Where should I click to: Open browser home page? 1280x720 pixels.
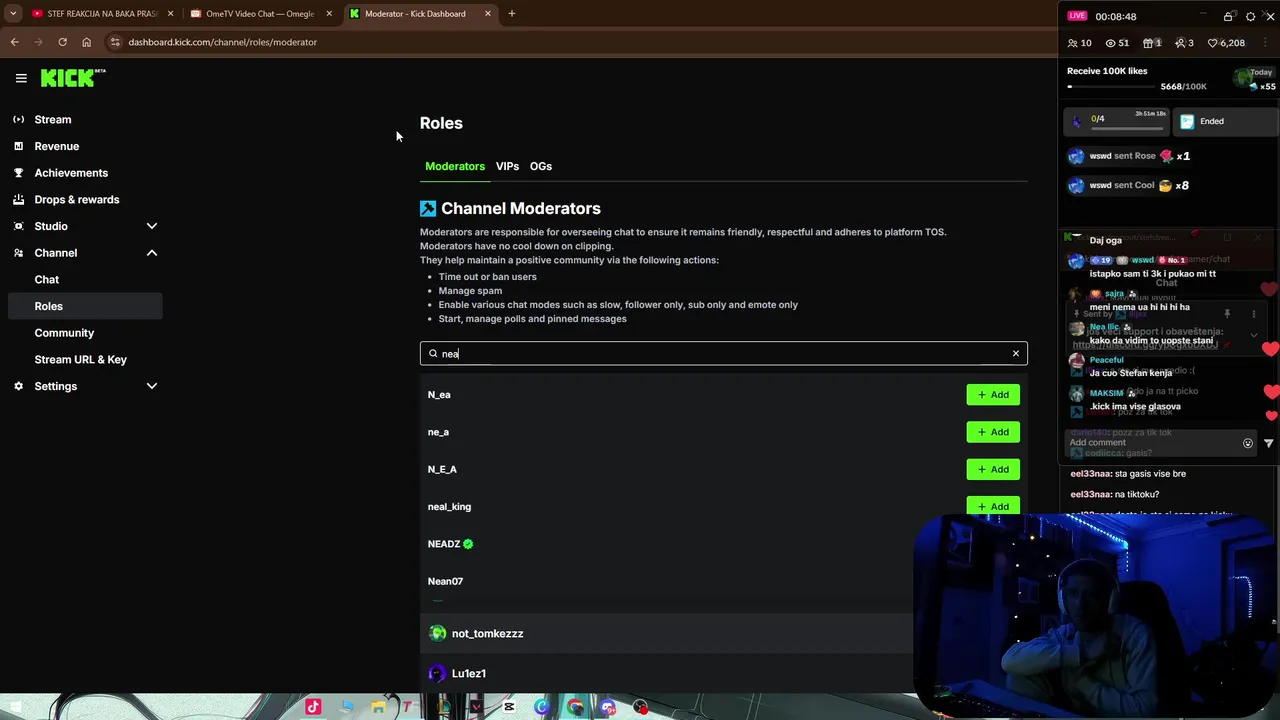pos(86,42)
